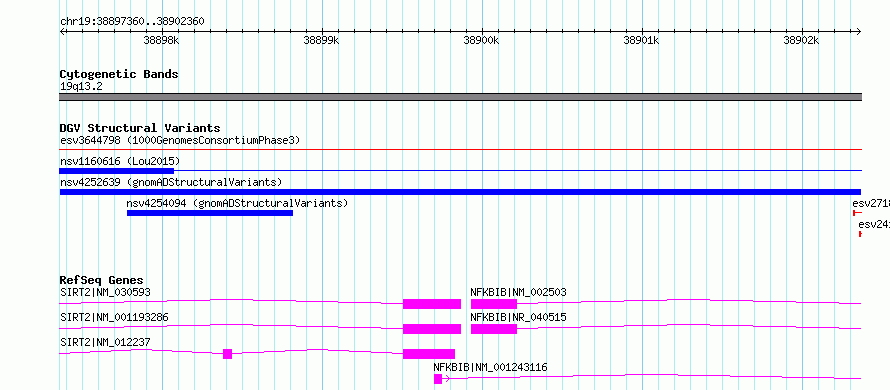Image resolution: width=890 pixels, height=390 pixels.
Task: Click the ruler's left-pointing arrow end
Action: 62,31
